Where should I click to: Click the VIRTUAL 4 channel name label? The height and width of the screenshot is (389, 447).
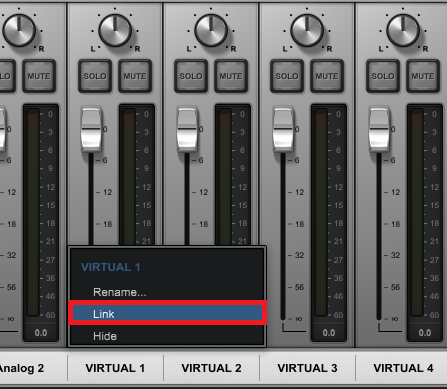click(403, 368)
